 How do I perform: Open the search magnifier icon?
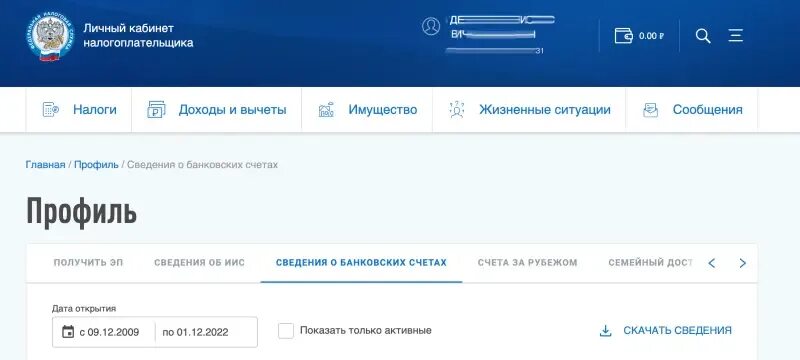click(703, 36)
